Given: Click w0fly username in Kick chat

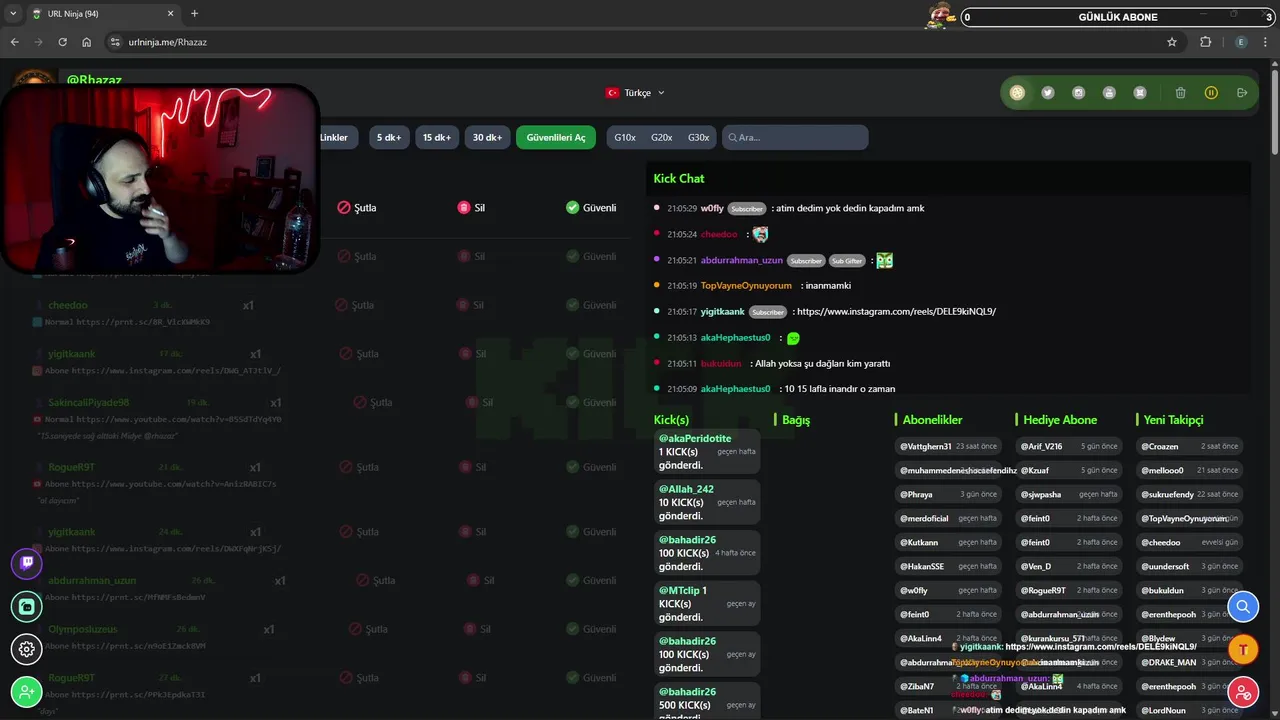Looking at the screenshot, I should coord(712,208).
